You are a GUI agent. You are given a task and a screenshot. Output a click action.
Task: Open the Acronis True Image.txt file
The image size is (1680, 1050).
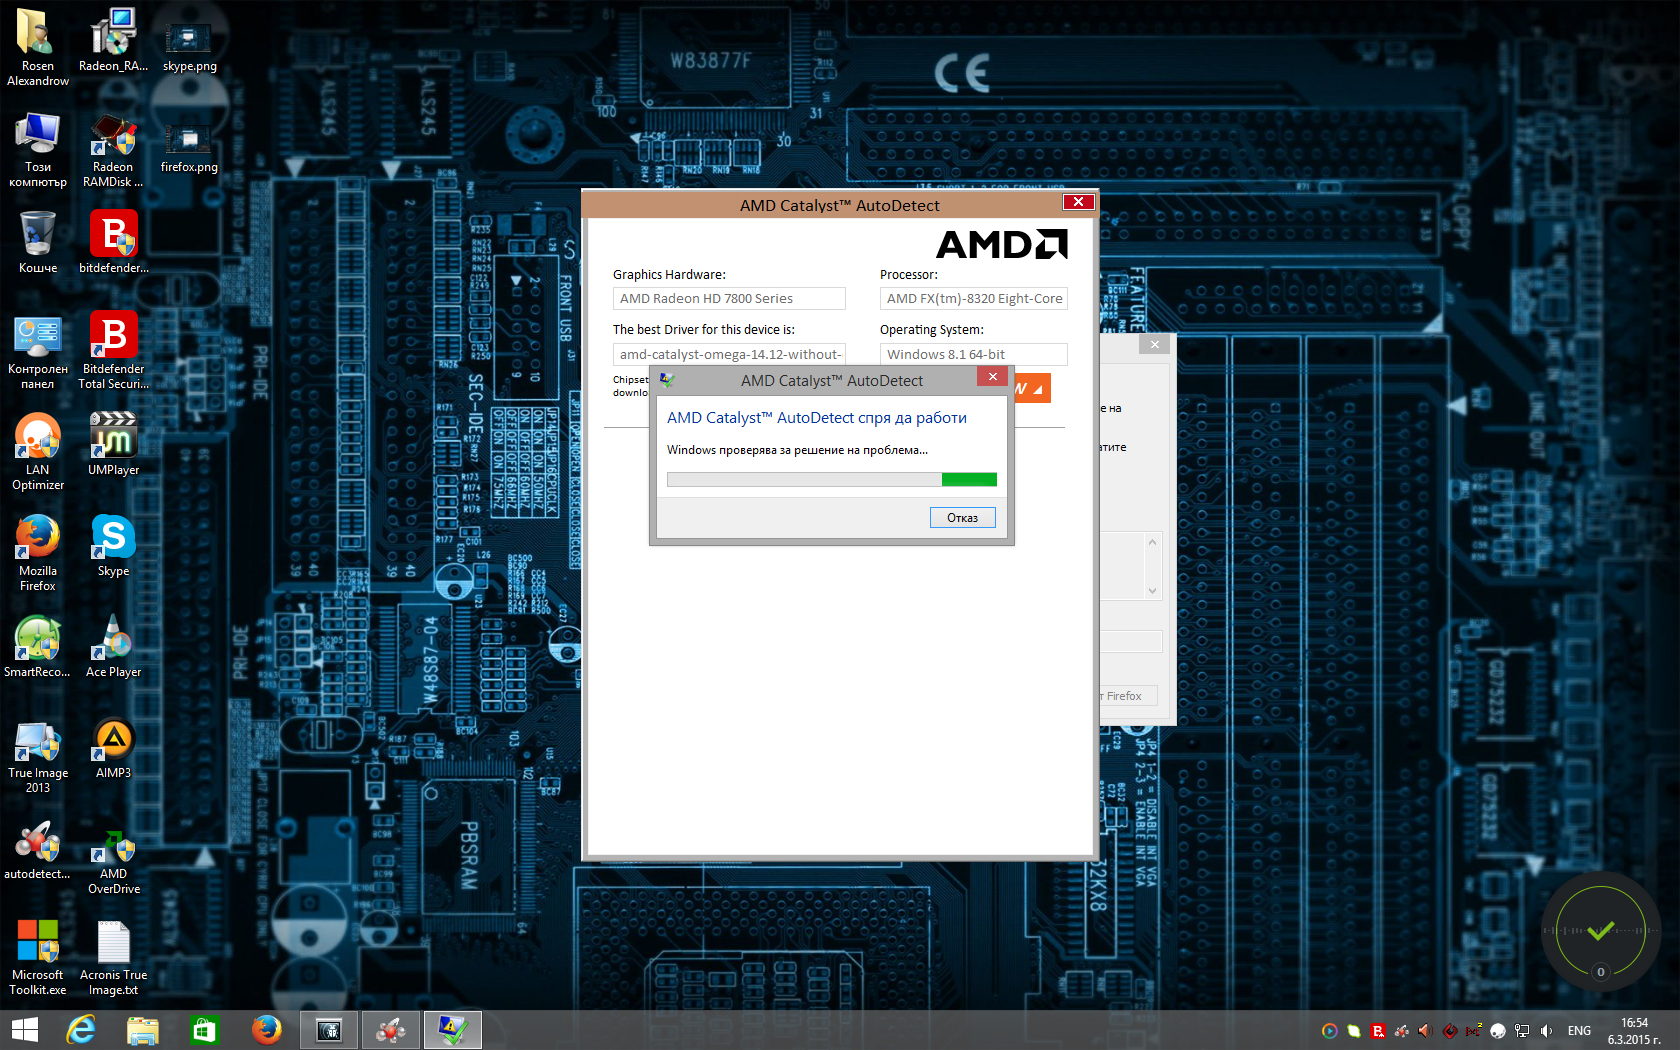click(x=113, y=956)
